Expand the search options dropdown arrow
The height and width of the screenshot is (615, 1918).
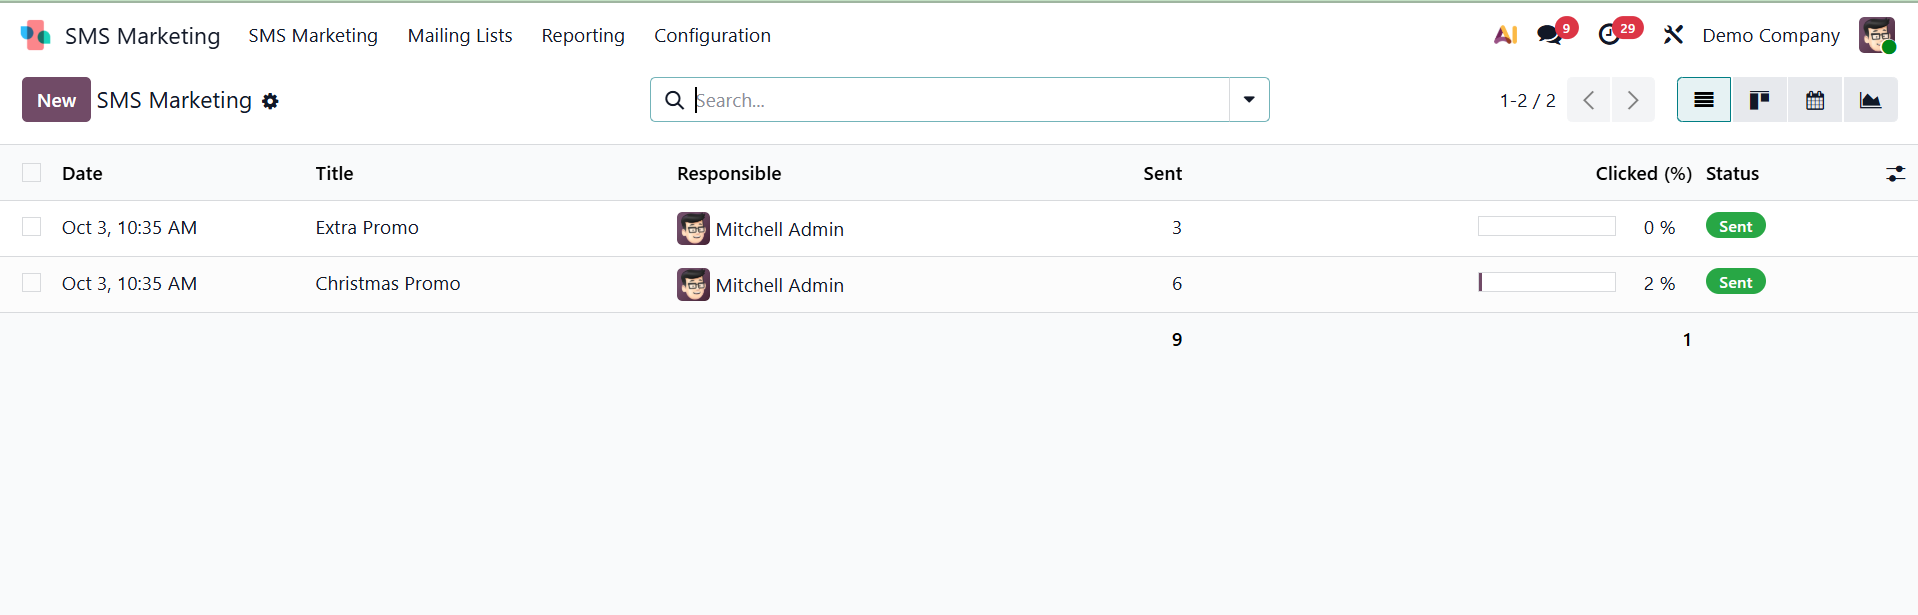pyautogui.click(x=1249, y=100)
